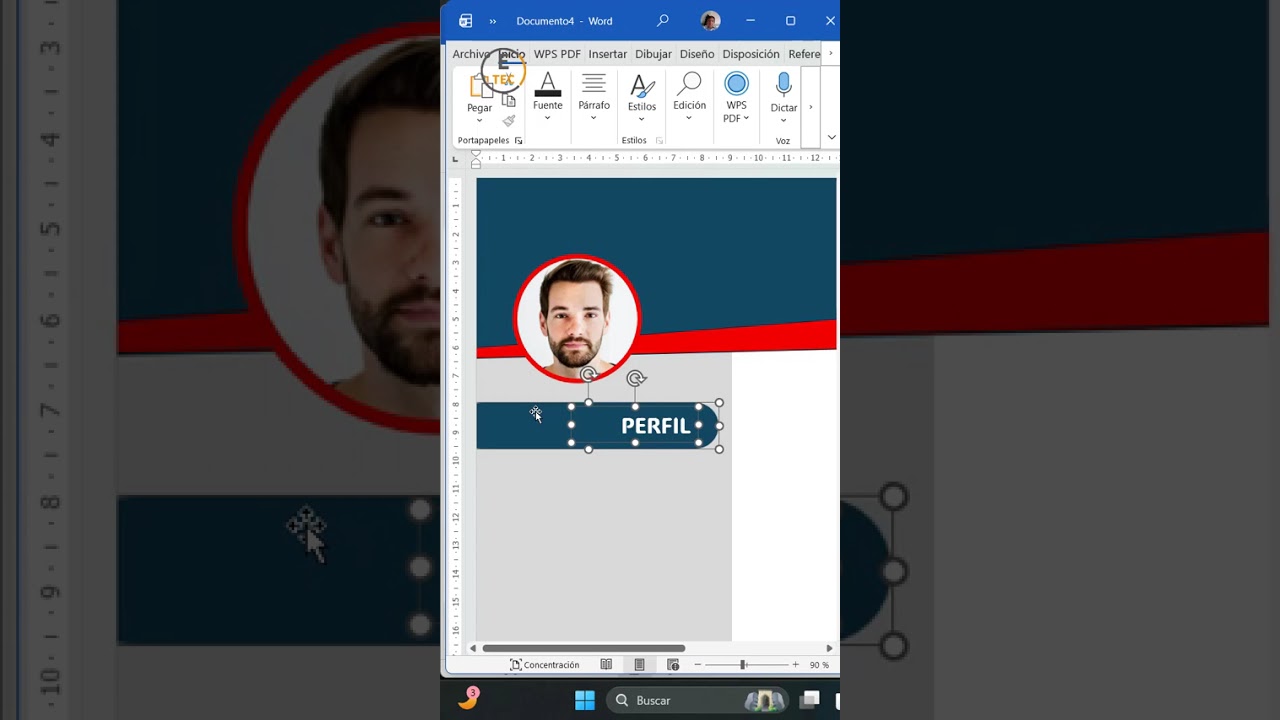Click the zoom slider handle
This screenshot has height=720, width=1280.
[x=743, y=665]
